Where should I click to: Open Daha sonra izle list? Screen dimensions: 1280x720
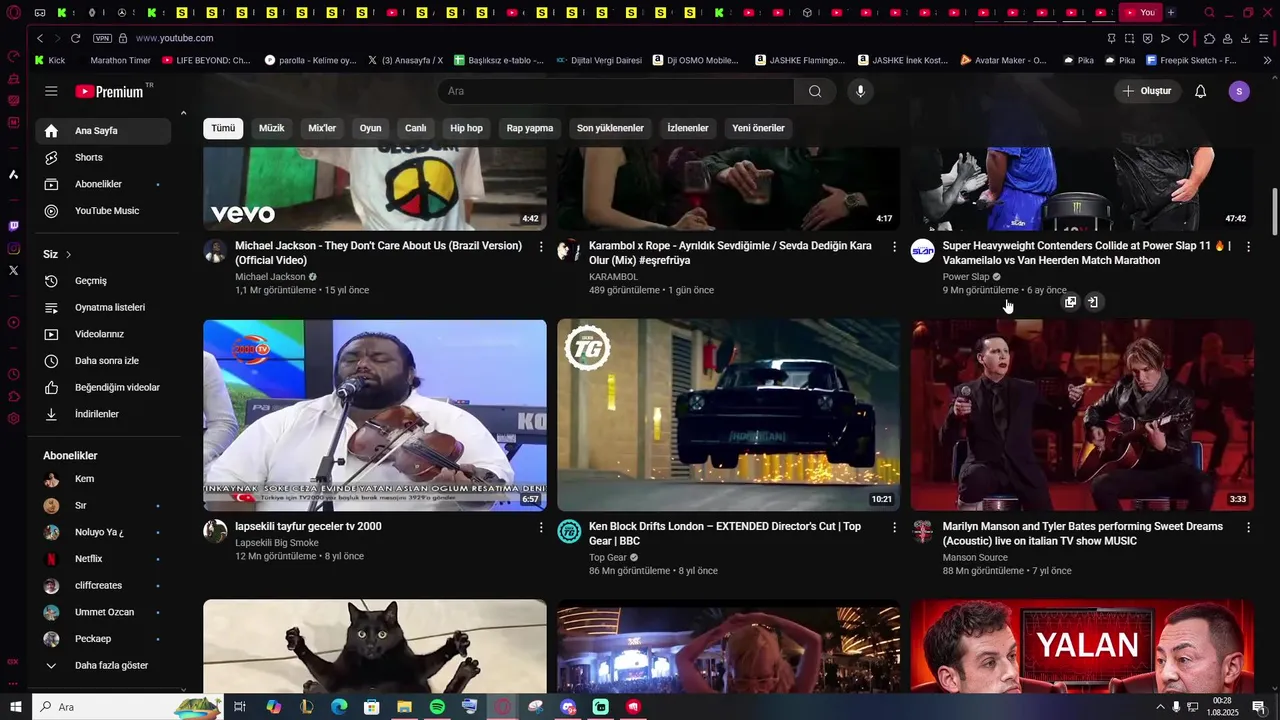tap(103, 361)
